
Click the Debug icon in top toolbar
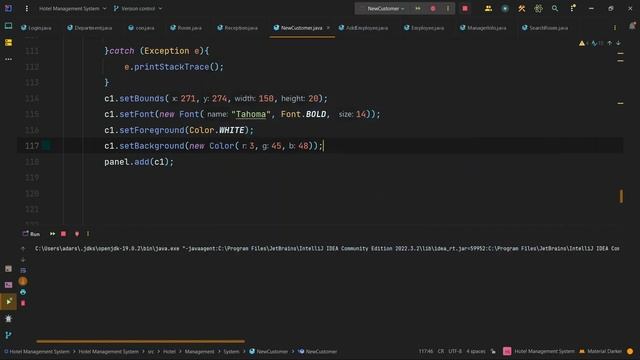(x=433, y=9)
